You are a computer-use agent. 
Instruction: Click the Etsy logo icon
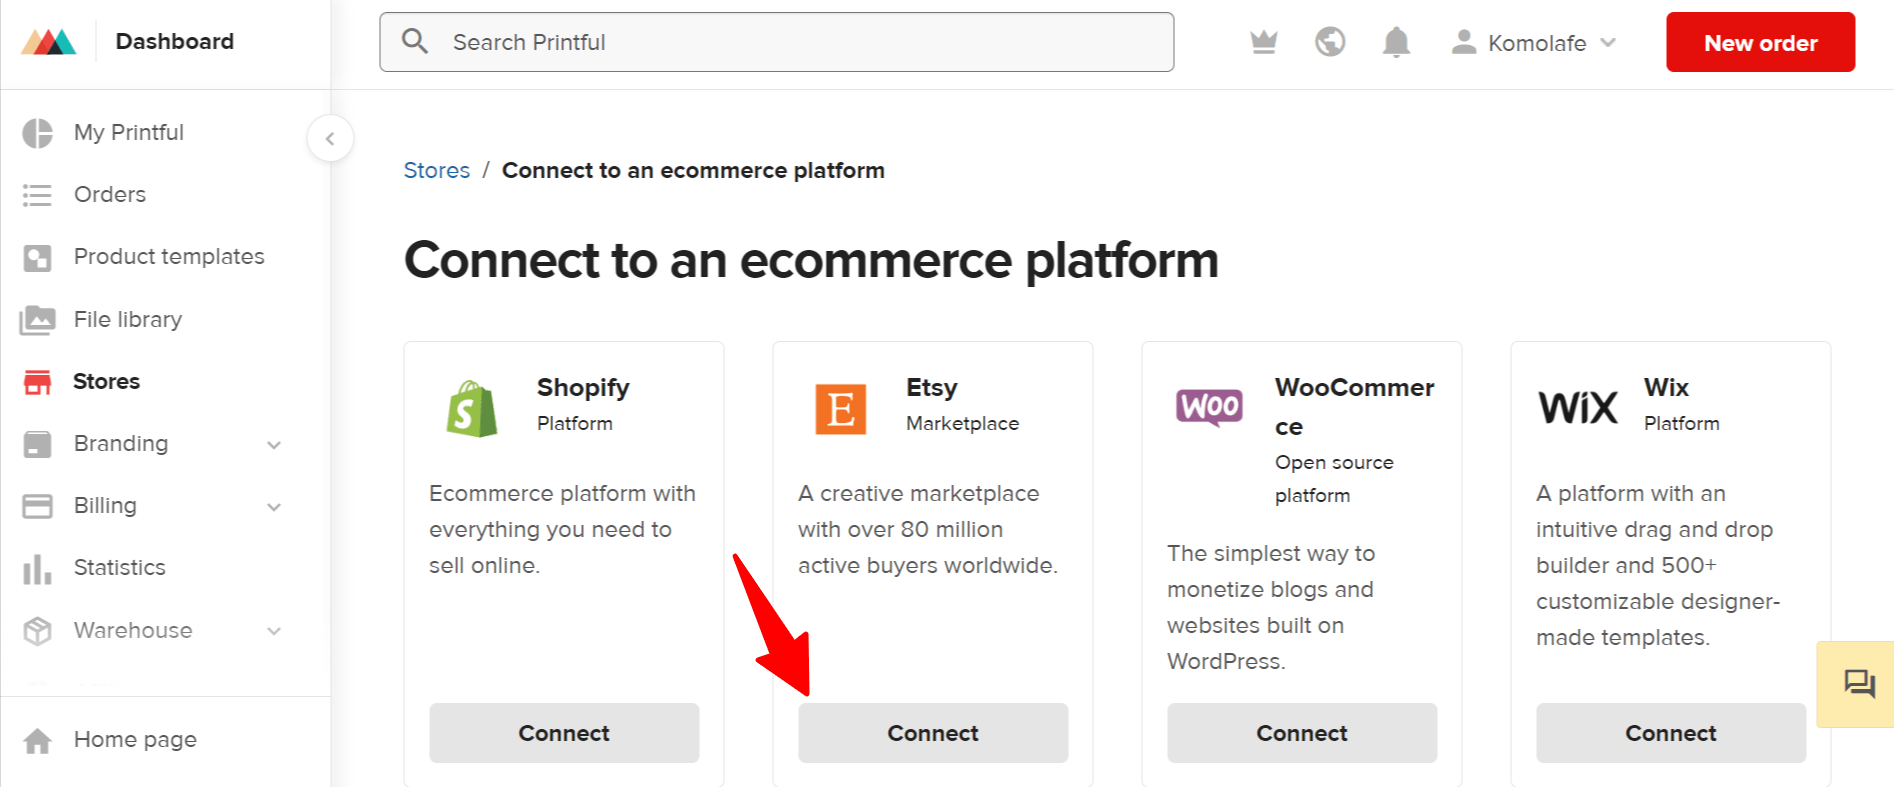click(x=841, y=409)
